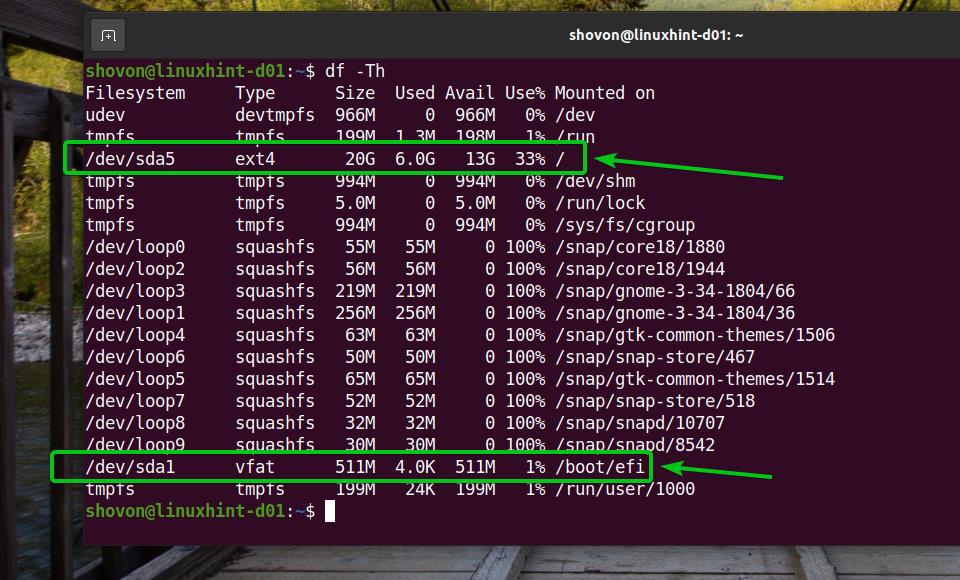Click the Mounted on column header
This screenshot has width=960, height=580.
(605, 92)
